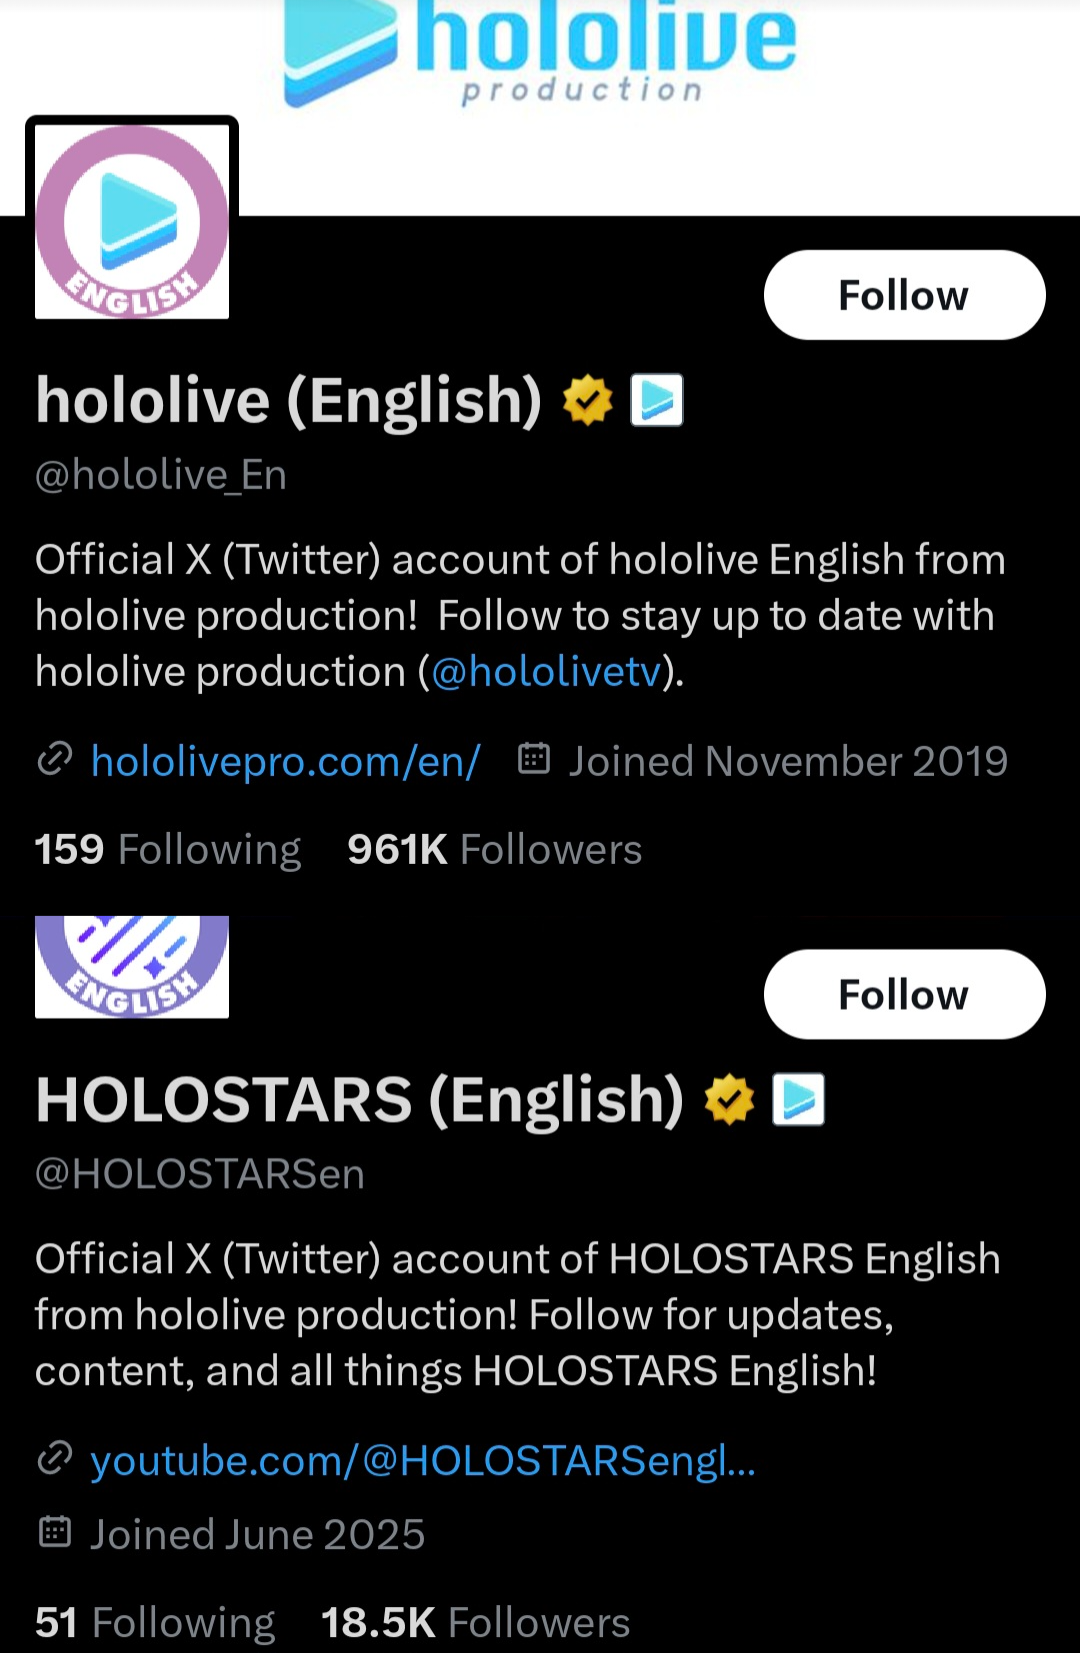View 961K Followers list
The width and height of the screenshot is (1080, 1653).
494,849
